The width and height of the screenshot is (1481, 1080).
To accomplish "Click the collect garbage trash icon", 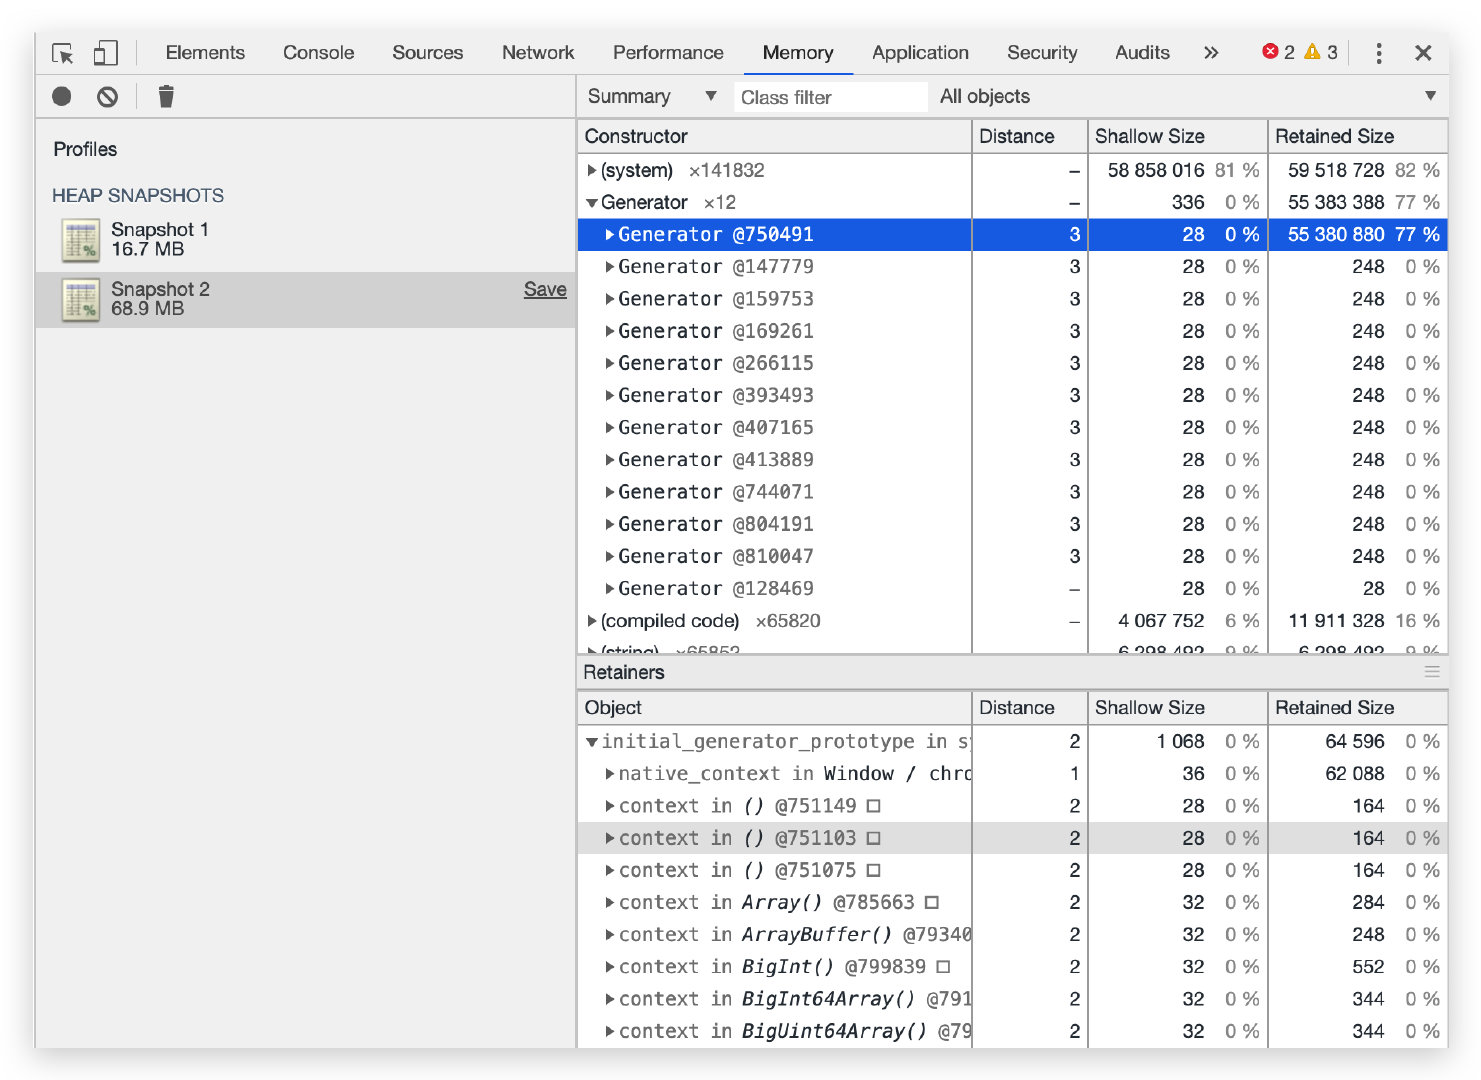I will point(166,96).
